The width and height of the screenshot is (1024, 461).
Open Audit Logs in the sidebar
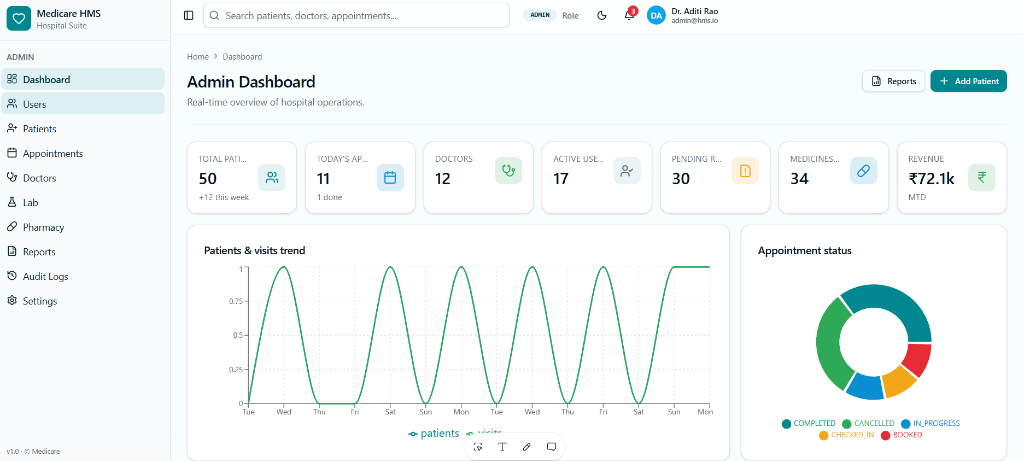point(83,276)
